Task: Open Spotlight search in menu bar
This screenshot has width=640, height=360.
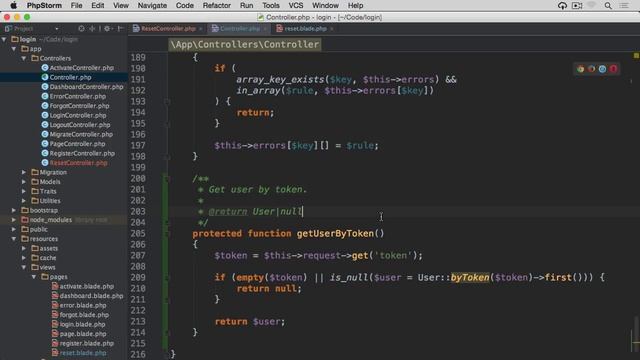Action: coord(608,6)
